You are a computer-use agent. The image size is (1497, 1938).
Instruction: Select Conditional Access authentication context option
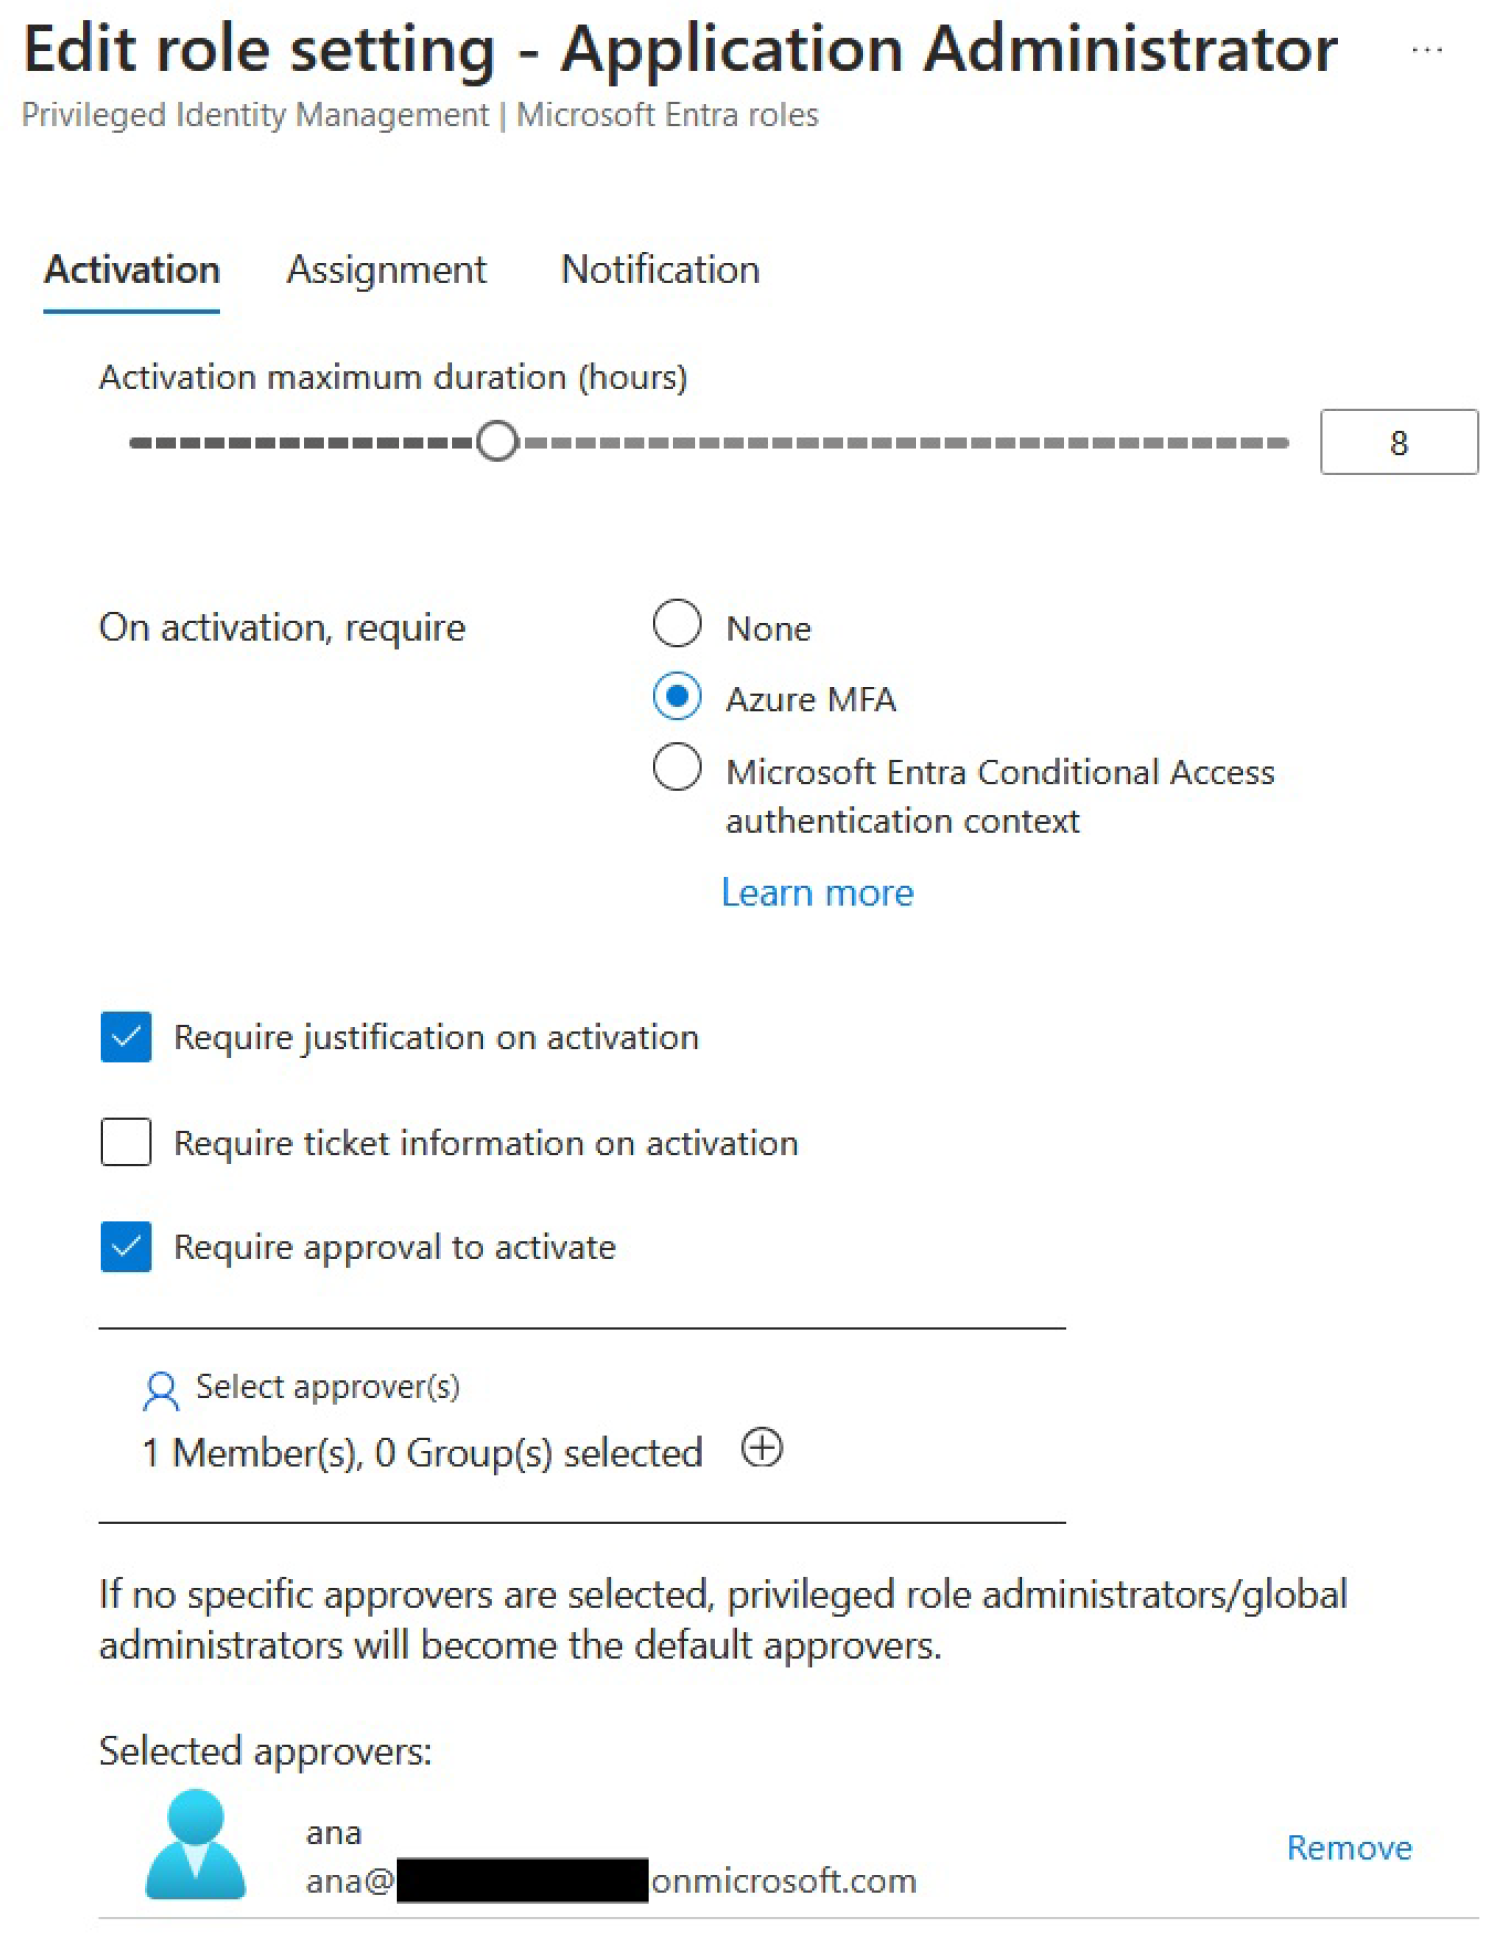coord(677,769)
